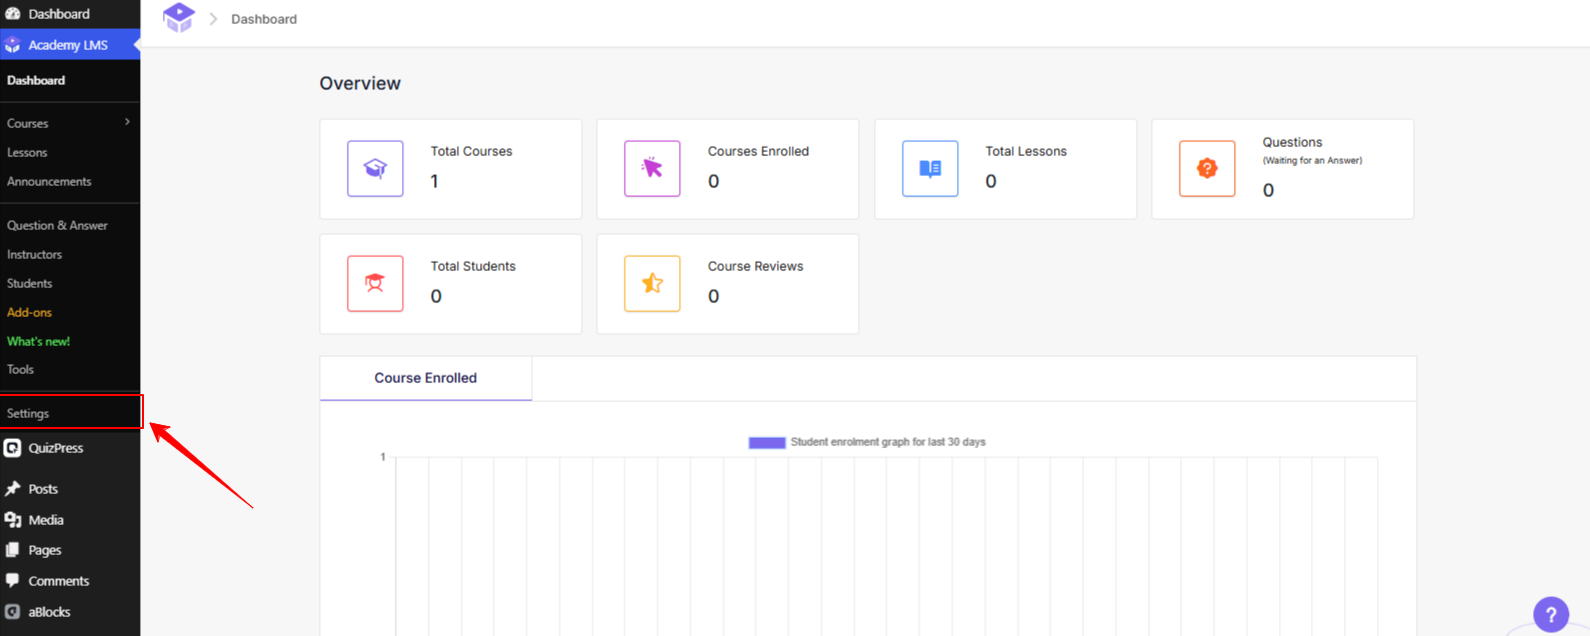Open the Announcements menu item
Screen dimensions: 1590x636
pyautogui.click(x=49, y=182)
